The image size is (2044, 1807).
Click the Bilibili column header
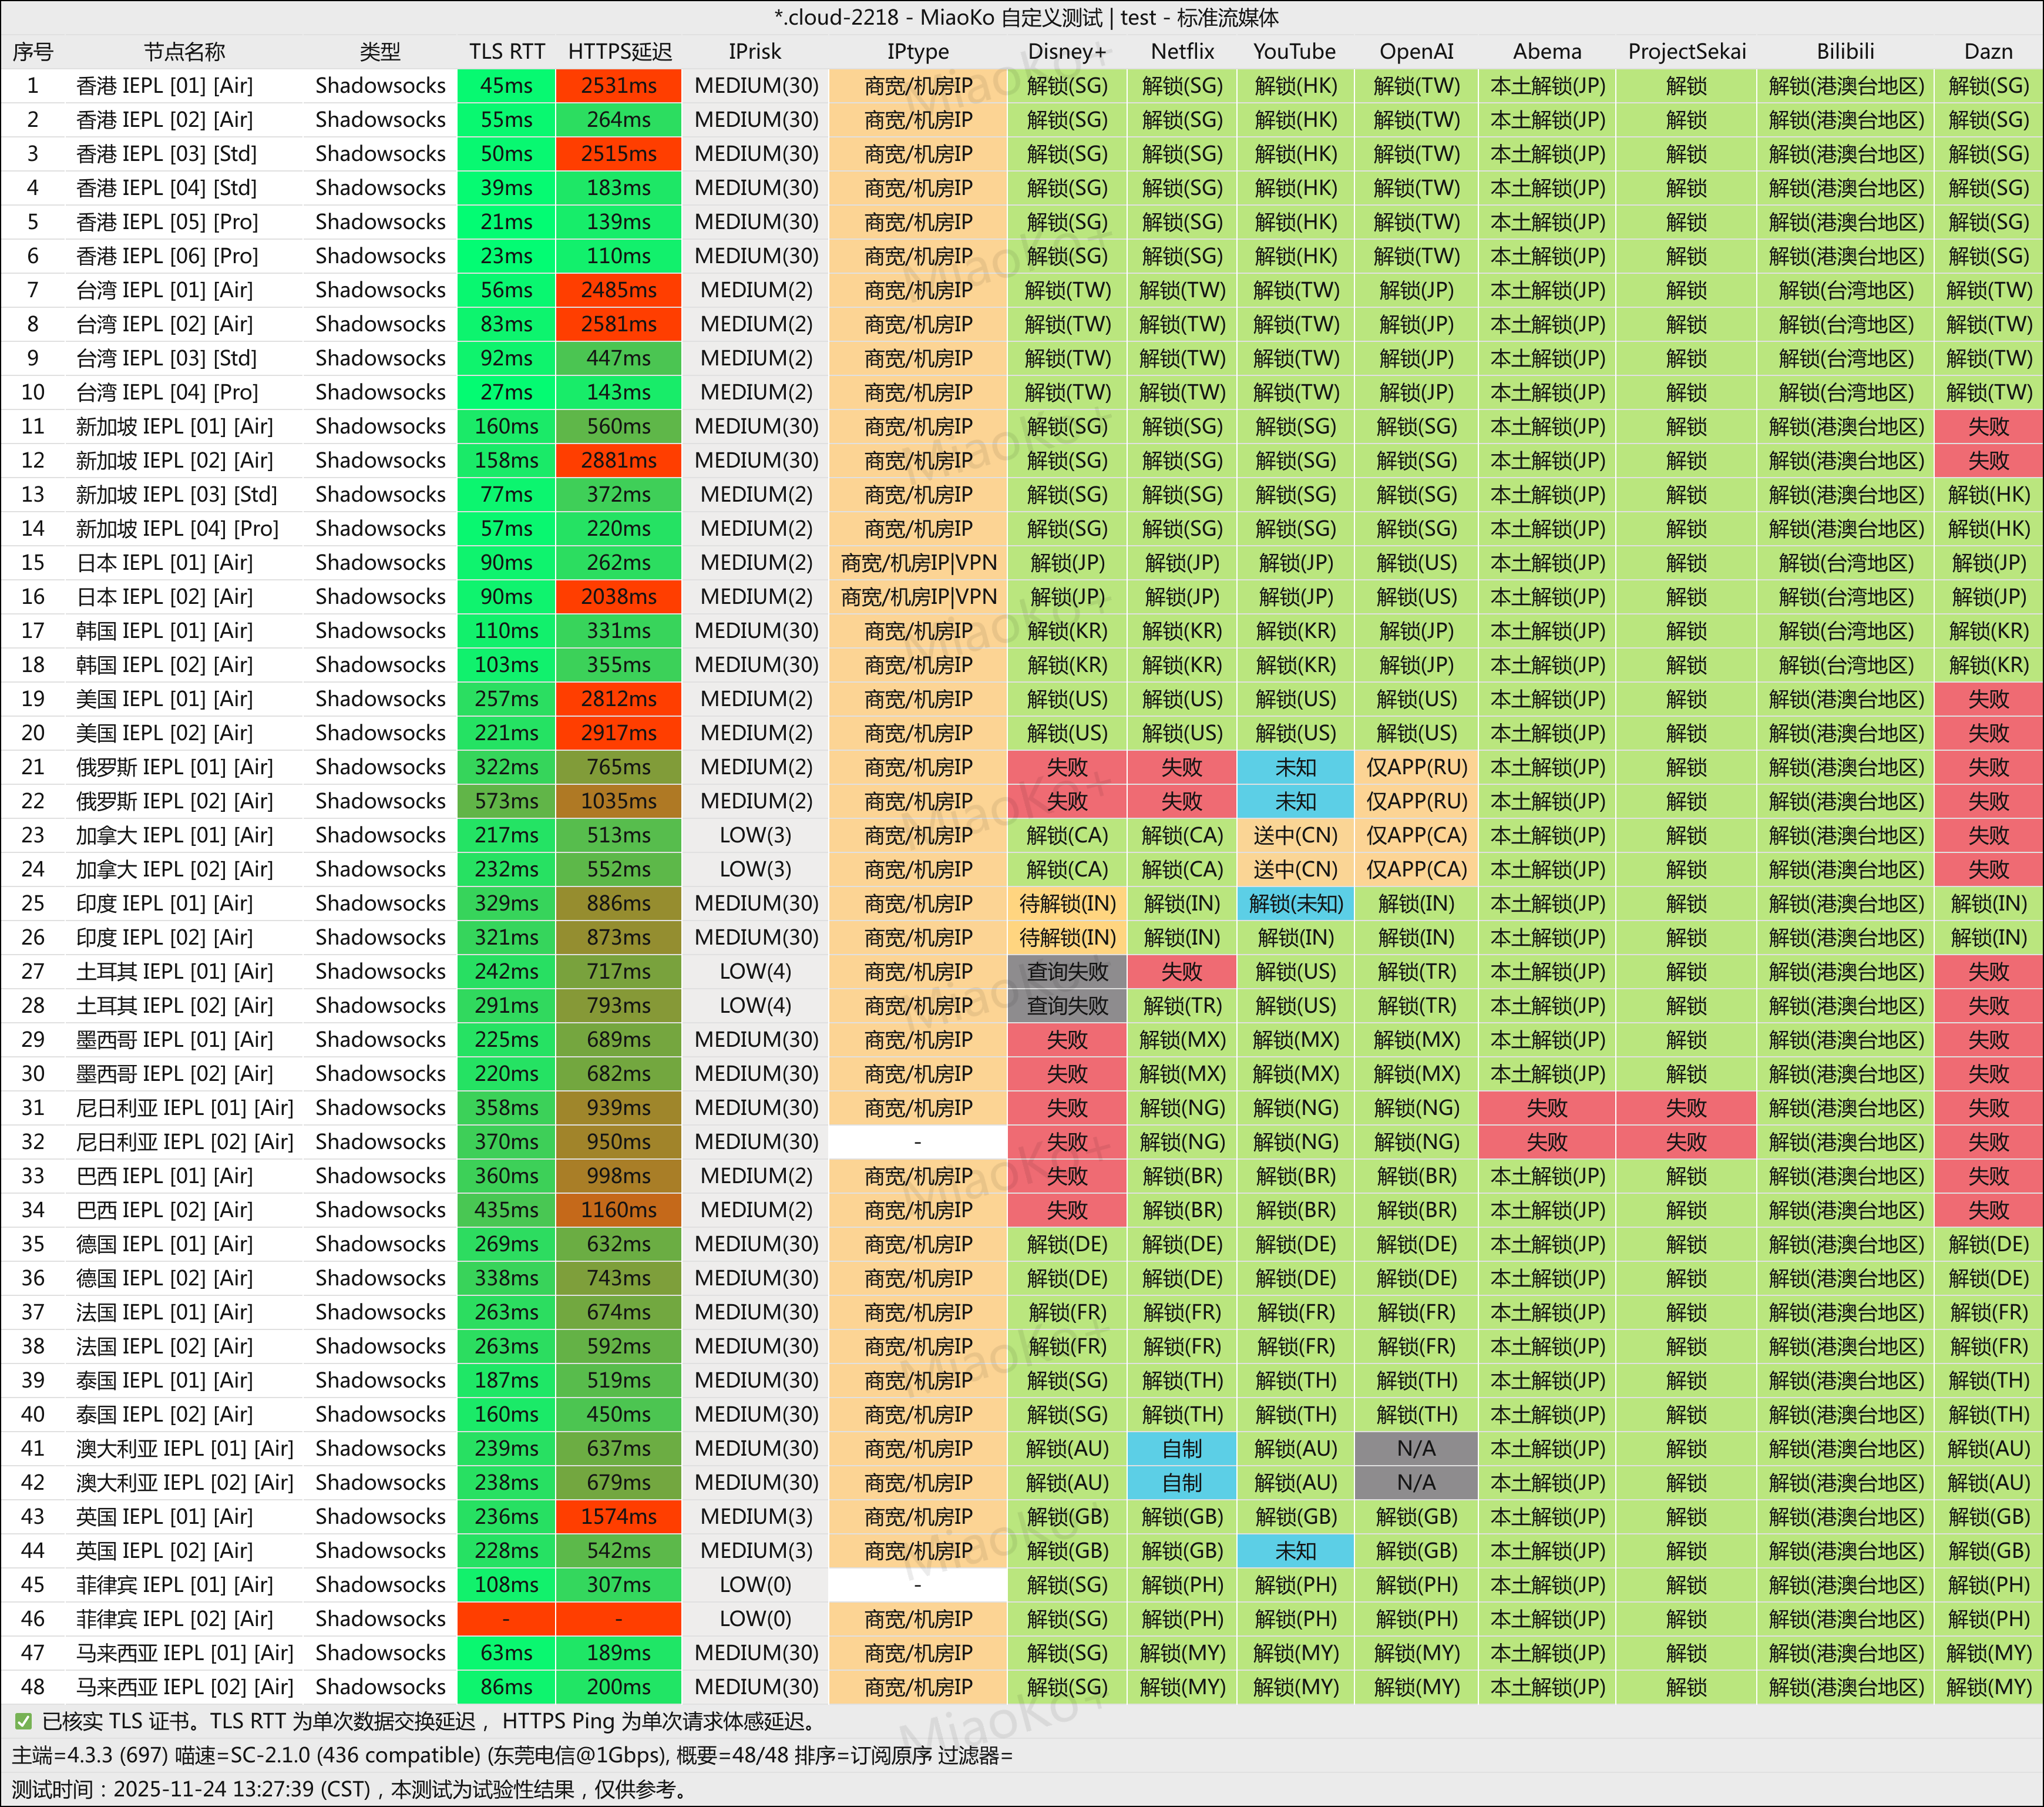(1845, 51)
